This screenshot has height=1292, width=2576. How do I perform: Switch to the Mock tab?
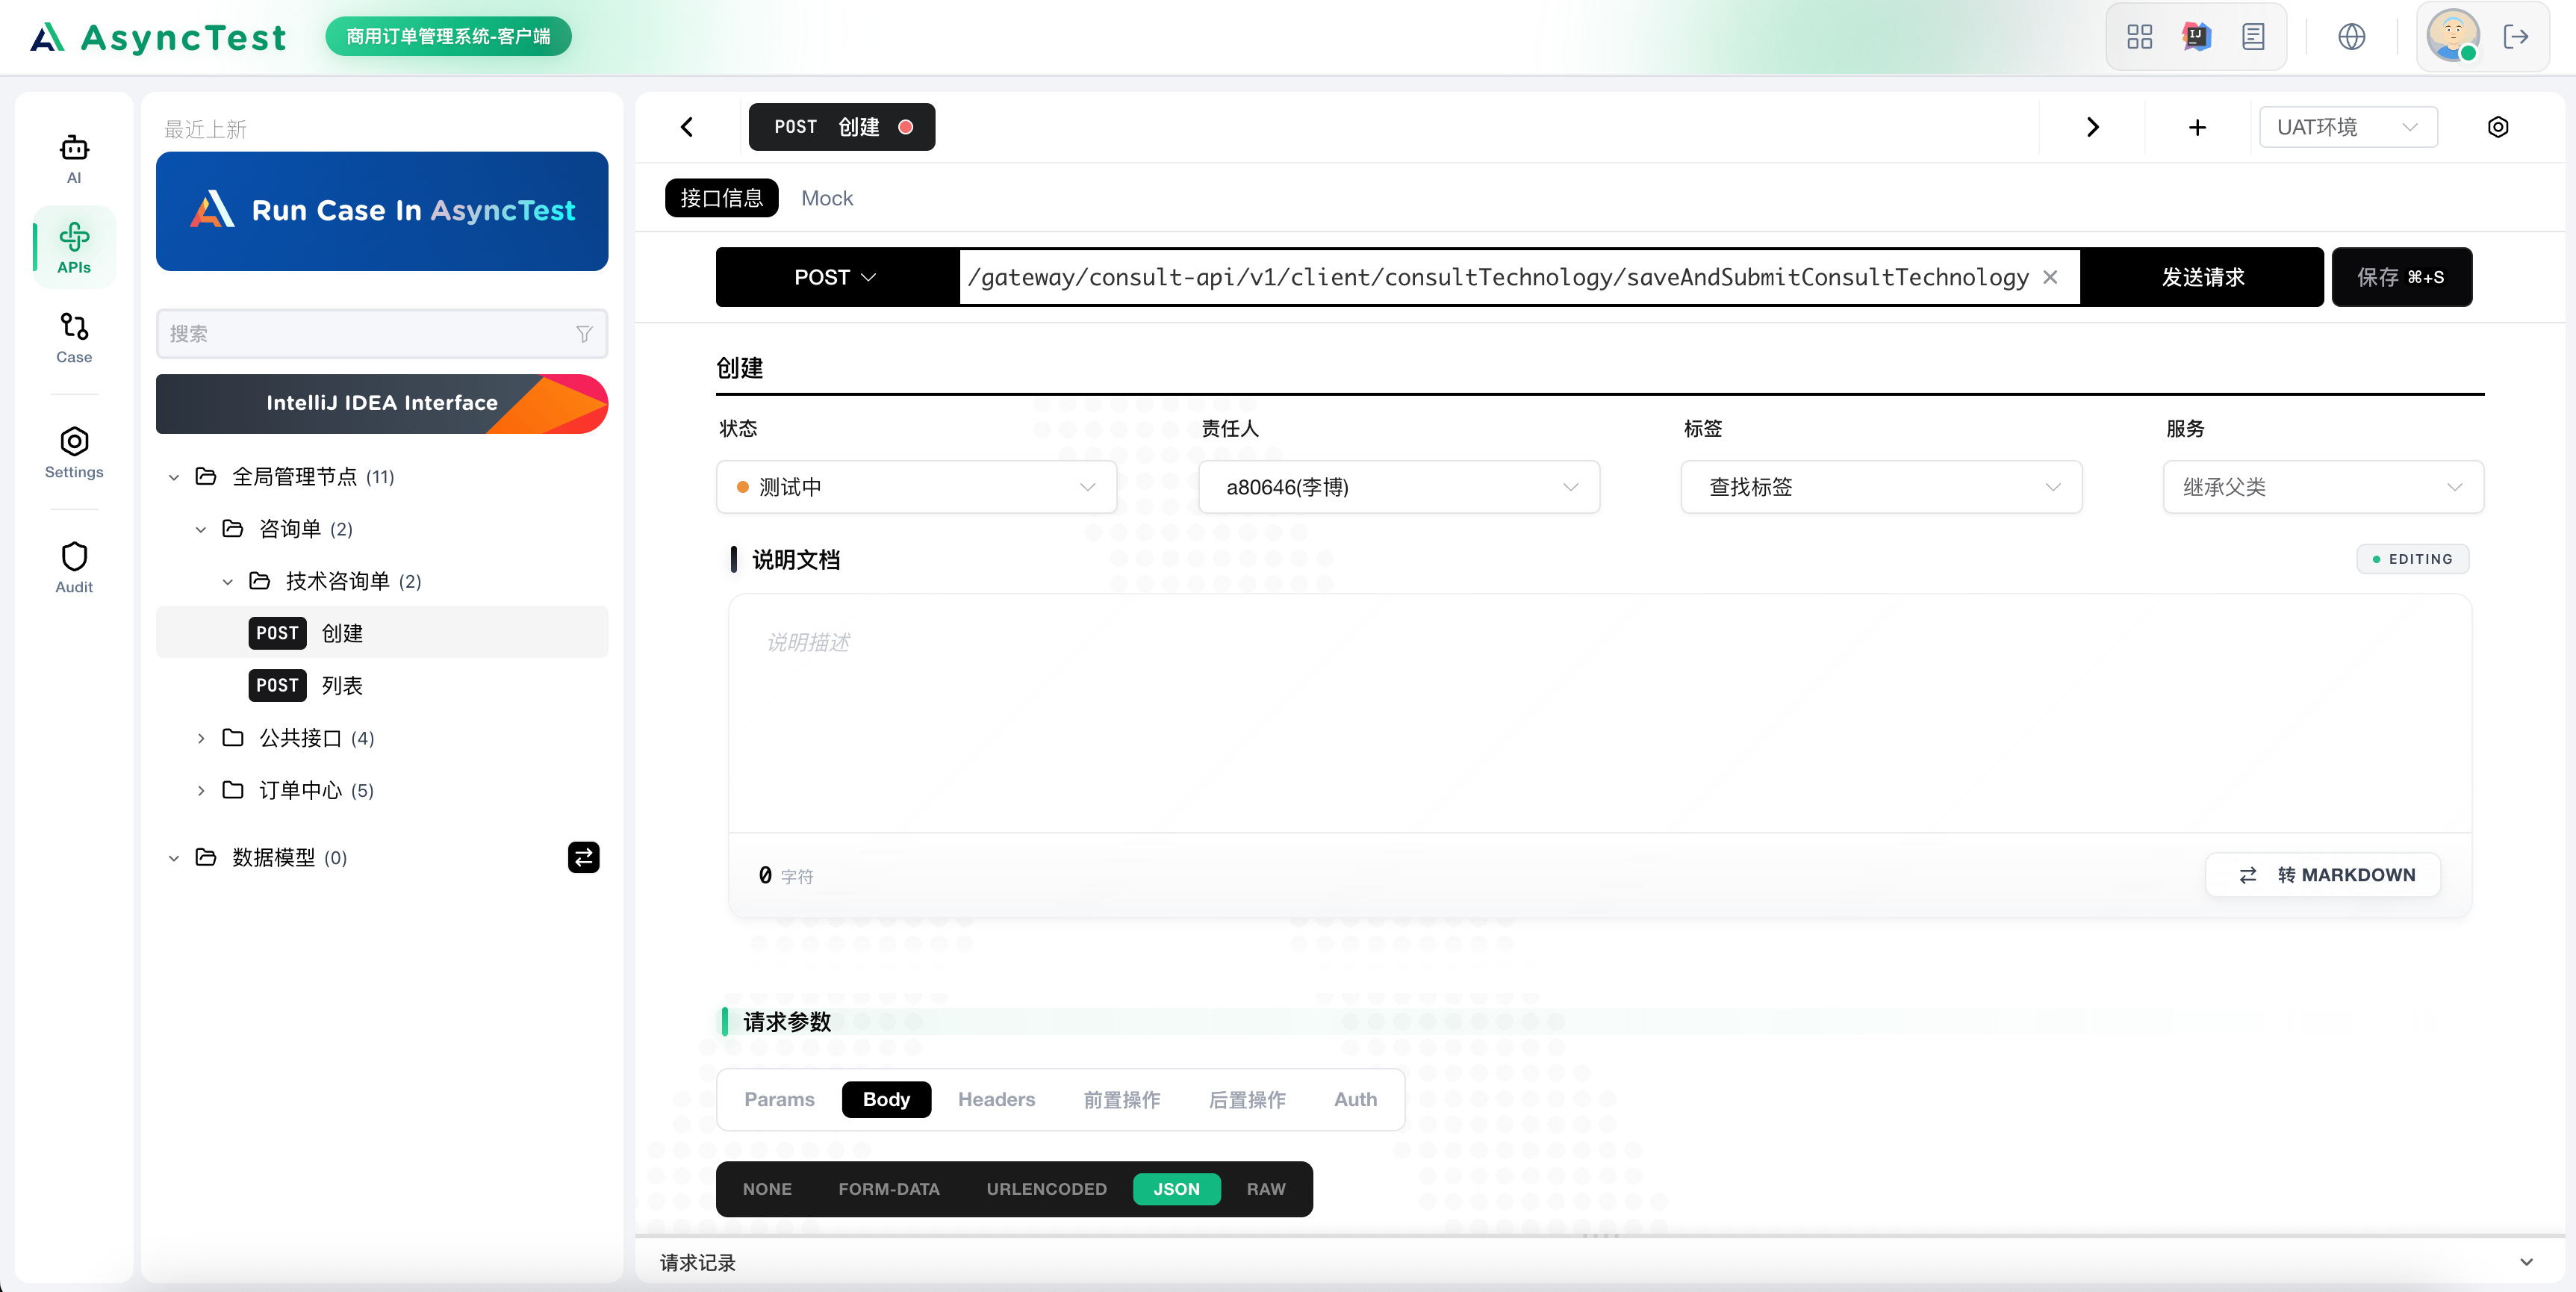[x=826, y=197]
